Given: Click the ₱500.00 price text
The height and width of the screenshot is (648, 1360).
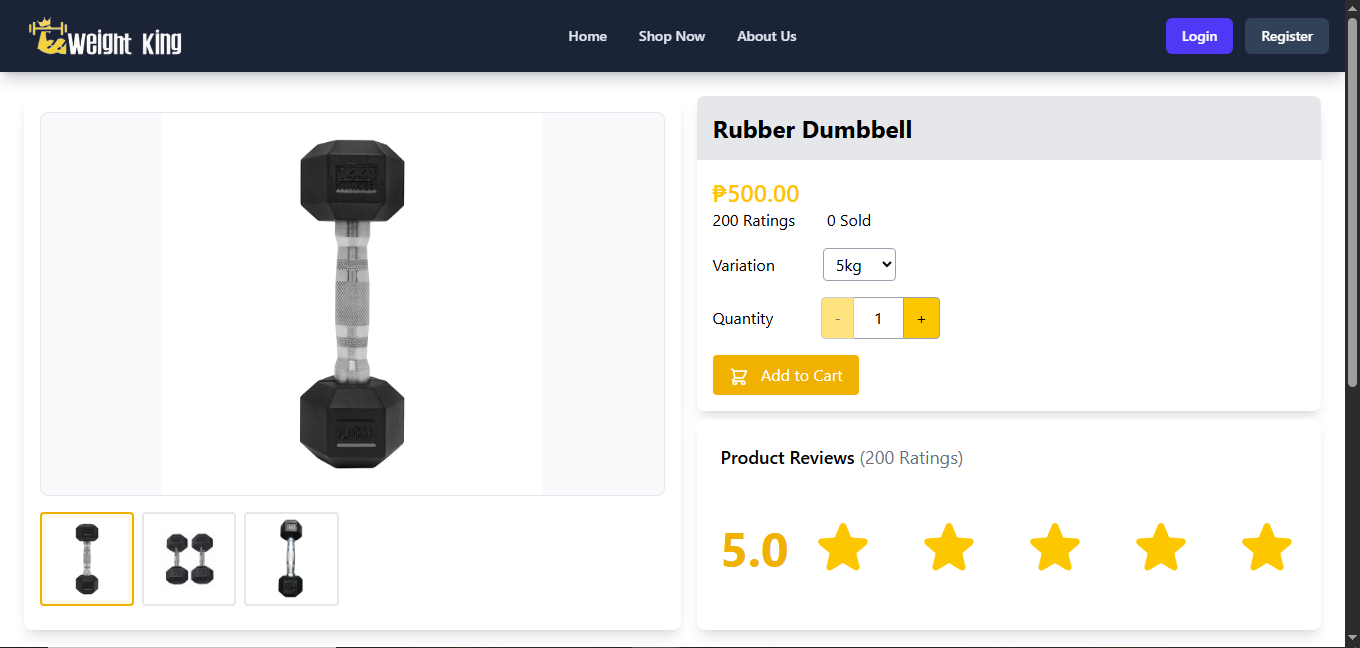Looking at the screenshot, I should tap(756, 194).
